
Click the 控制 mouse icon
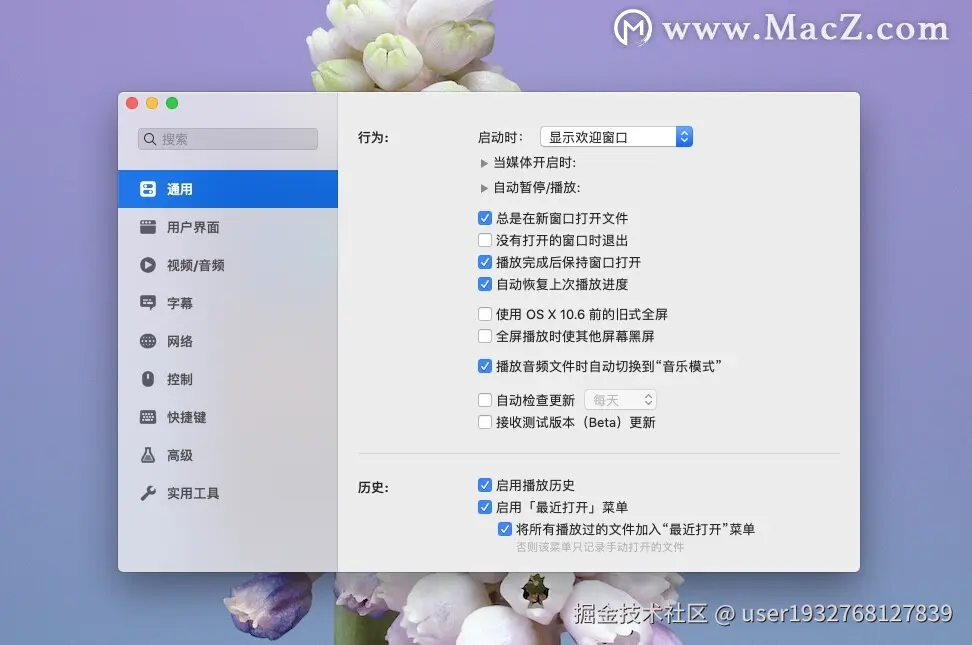(148, 379)
